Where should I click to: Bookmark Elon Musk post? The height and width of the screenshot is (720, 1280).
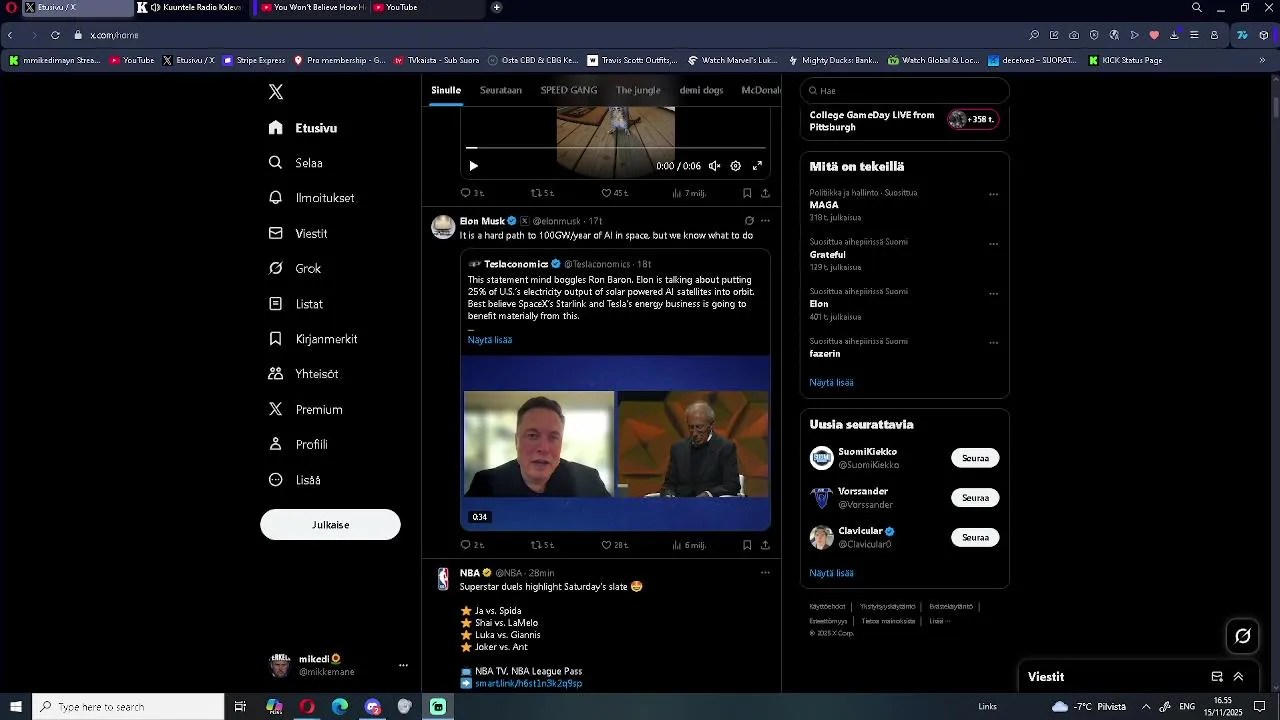pyautogui.click(x=747, y=545)
